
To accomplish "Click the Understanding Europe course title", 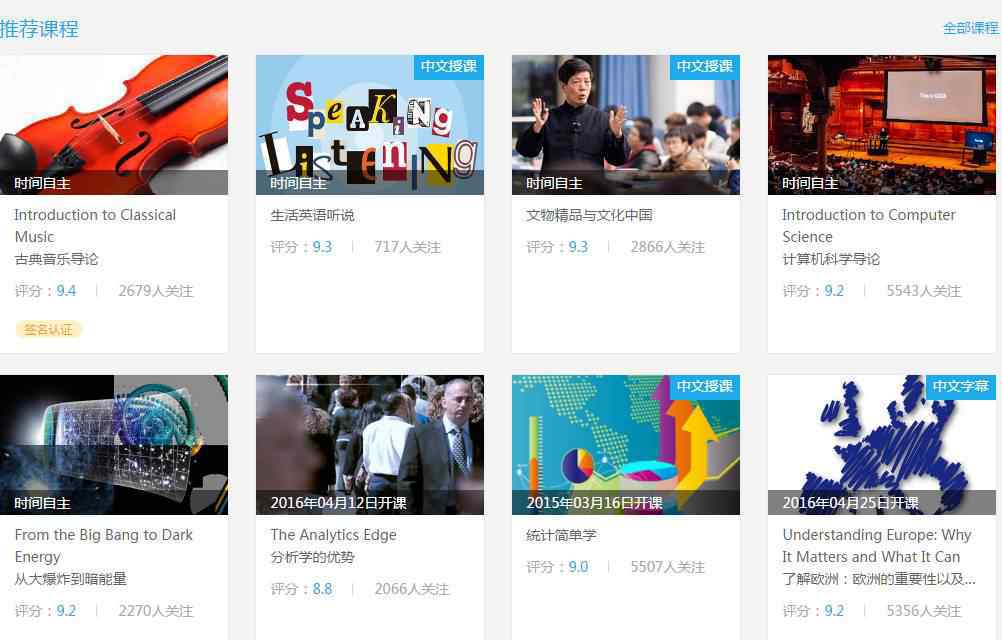I will click(877, 545).
